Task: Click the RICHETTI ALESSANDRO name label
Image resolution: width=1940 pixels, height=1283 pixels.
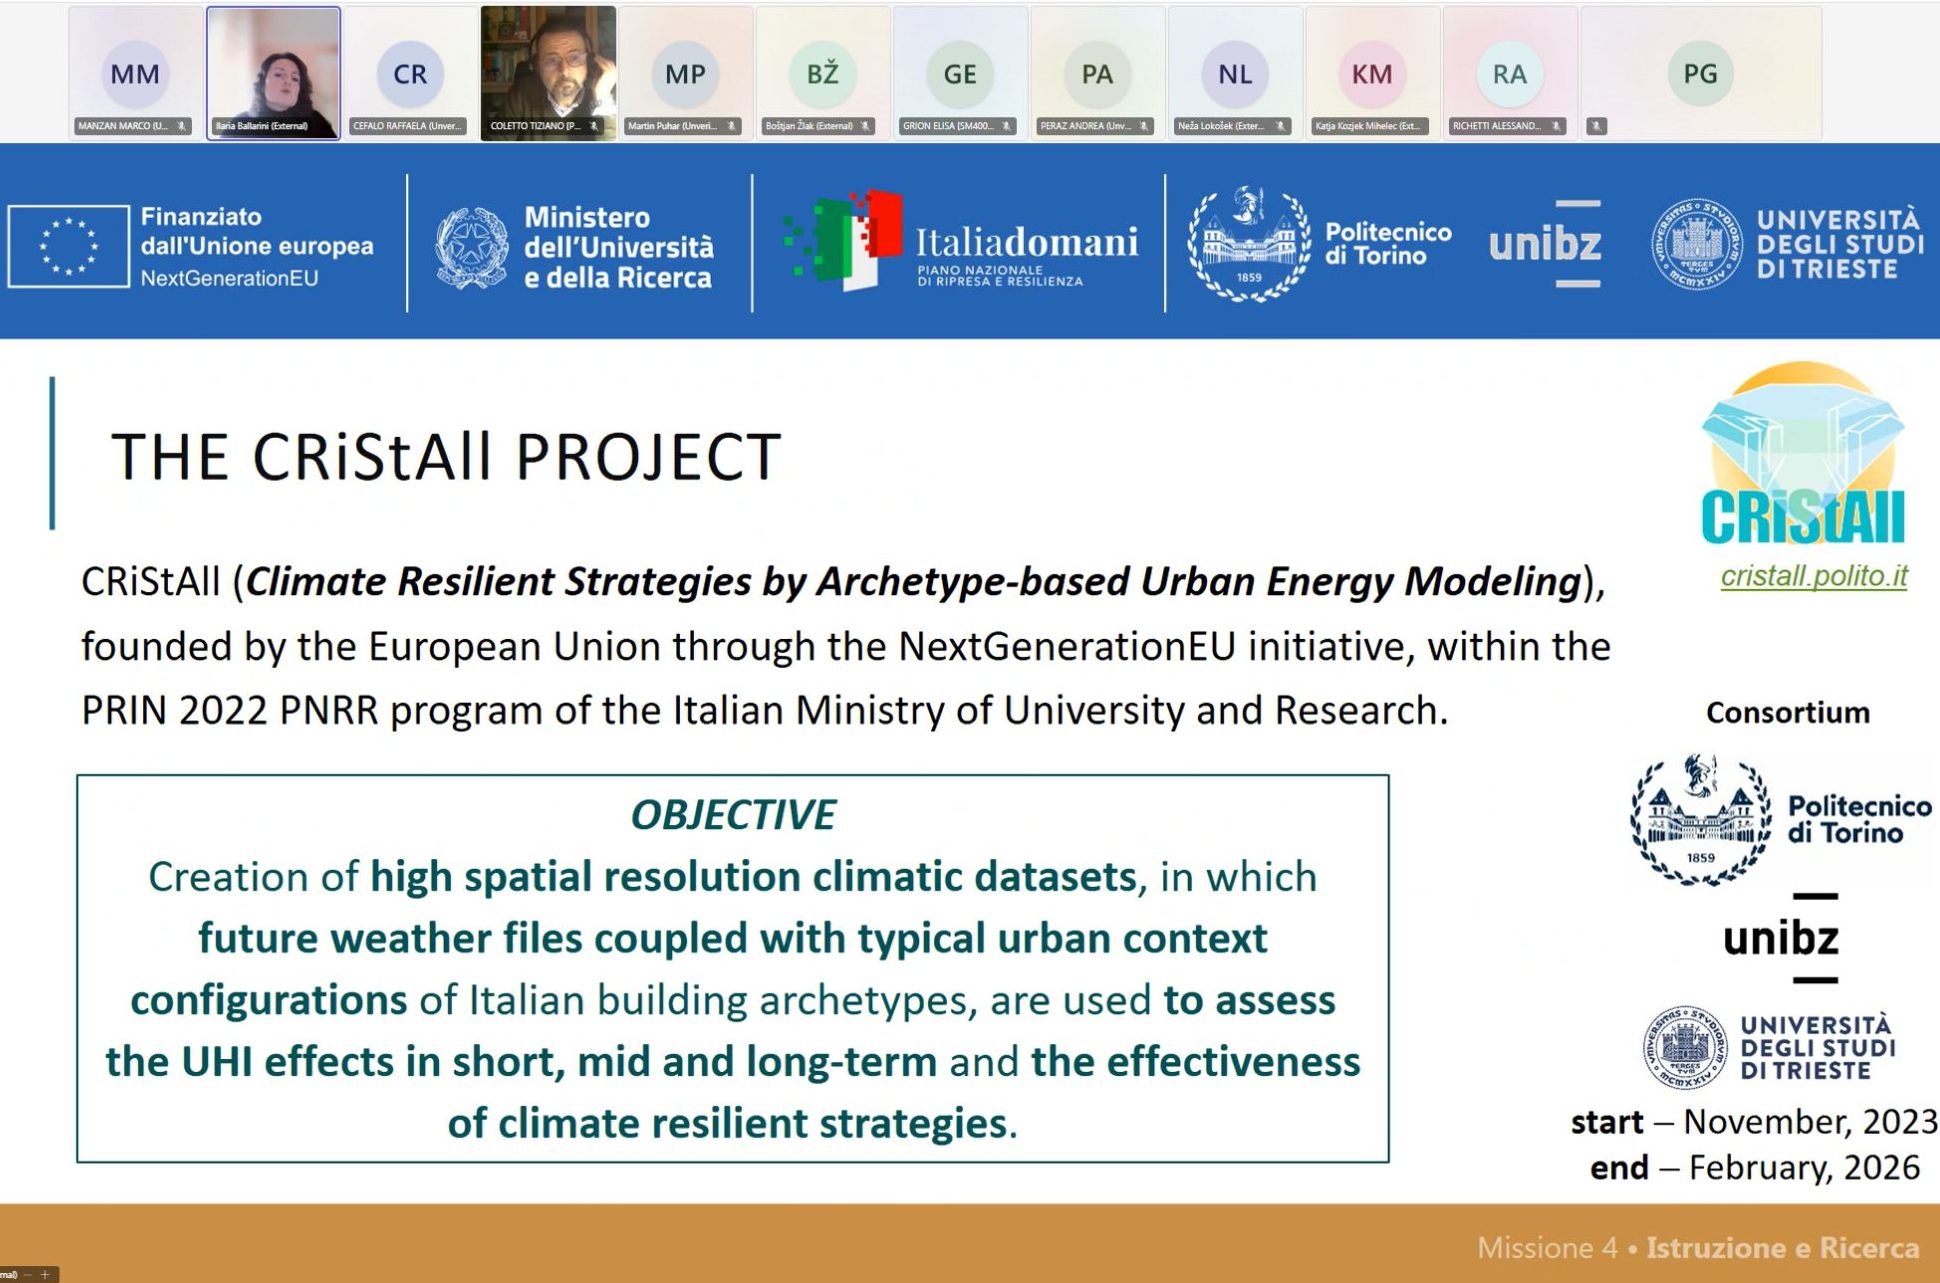Action: pyautogui.click(x=1496, y=126)
